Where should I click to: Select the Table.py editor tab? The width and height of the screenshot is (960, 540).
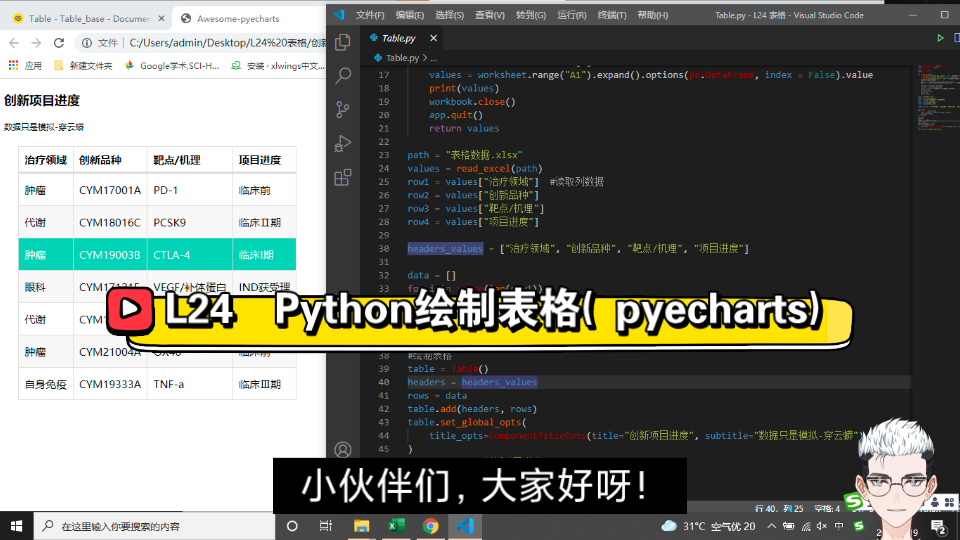[399, 38]
